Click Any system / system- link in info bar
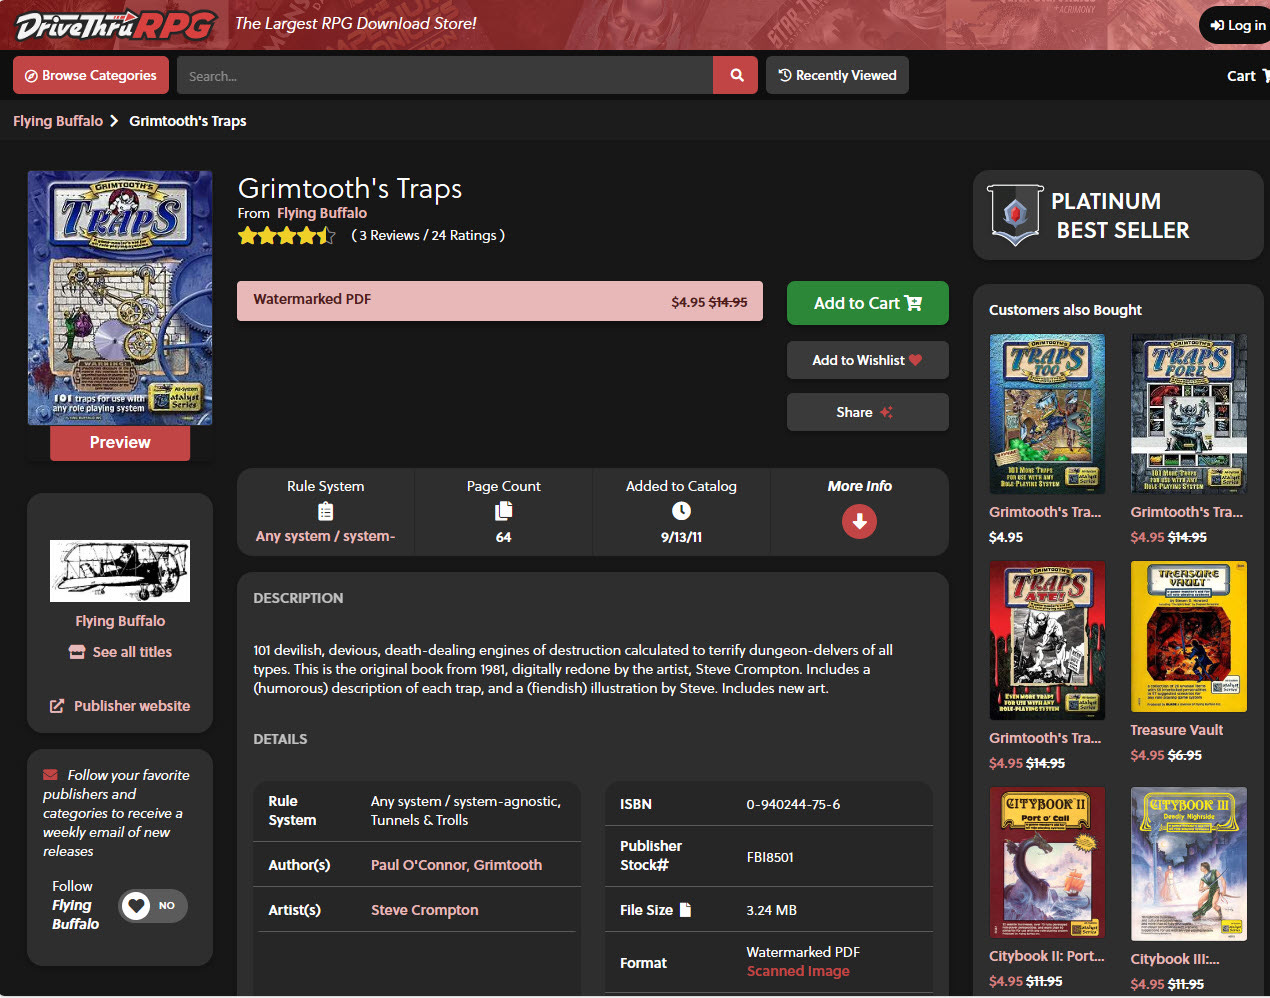 coord(325,536)
